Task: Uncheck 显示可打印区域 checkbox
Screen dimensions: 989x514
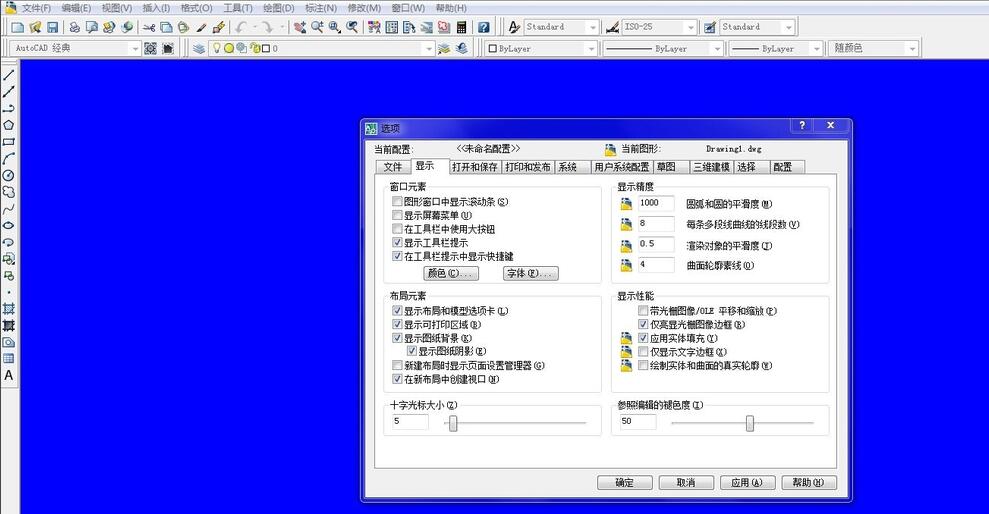Action: (x=397, y=325)
